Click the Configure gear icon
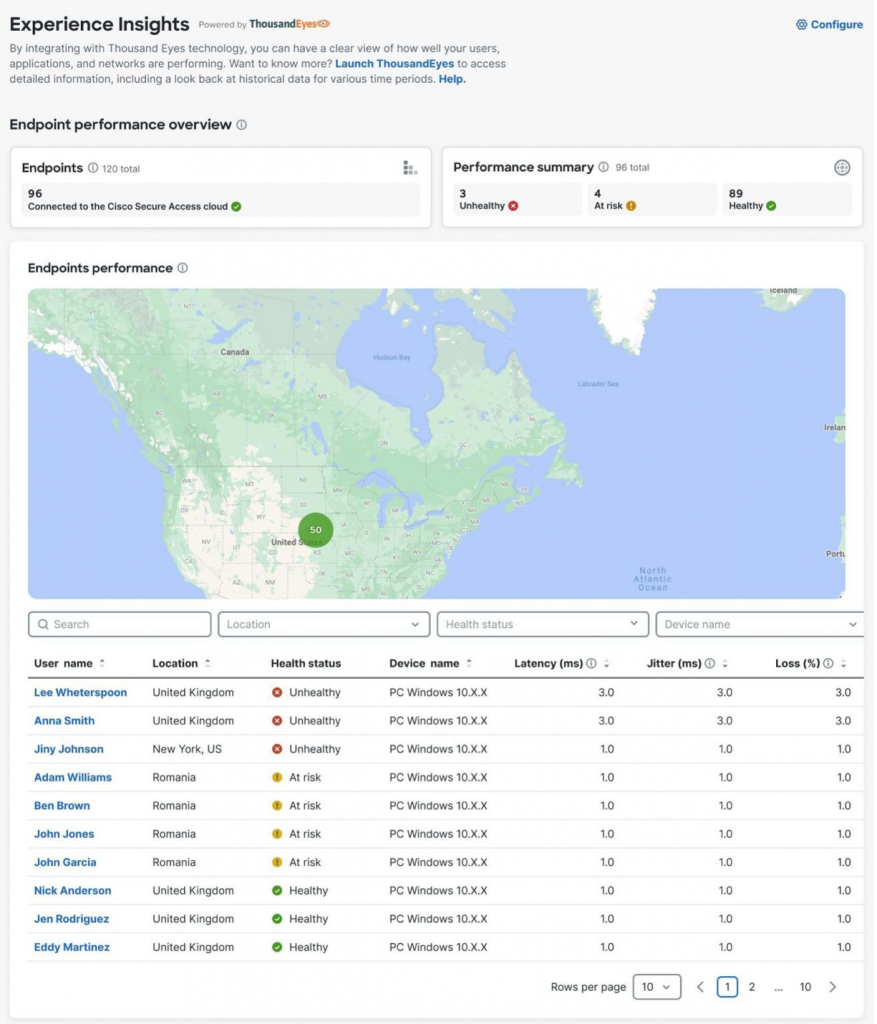This screenshot has height=1024, width=877. 801,25
